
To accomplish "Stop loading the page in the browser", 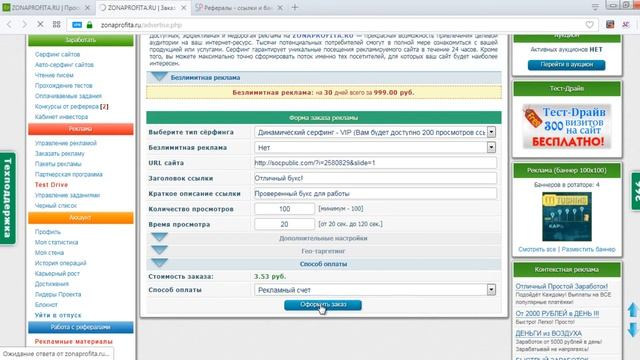I will tap(40, 24).
